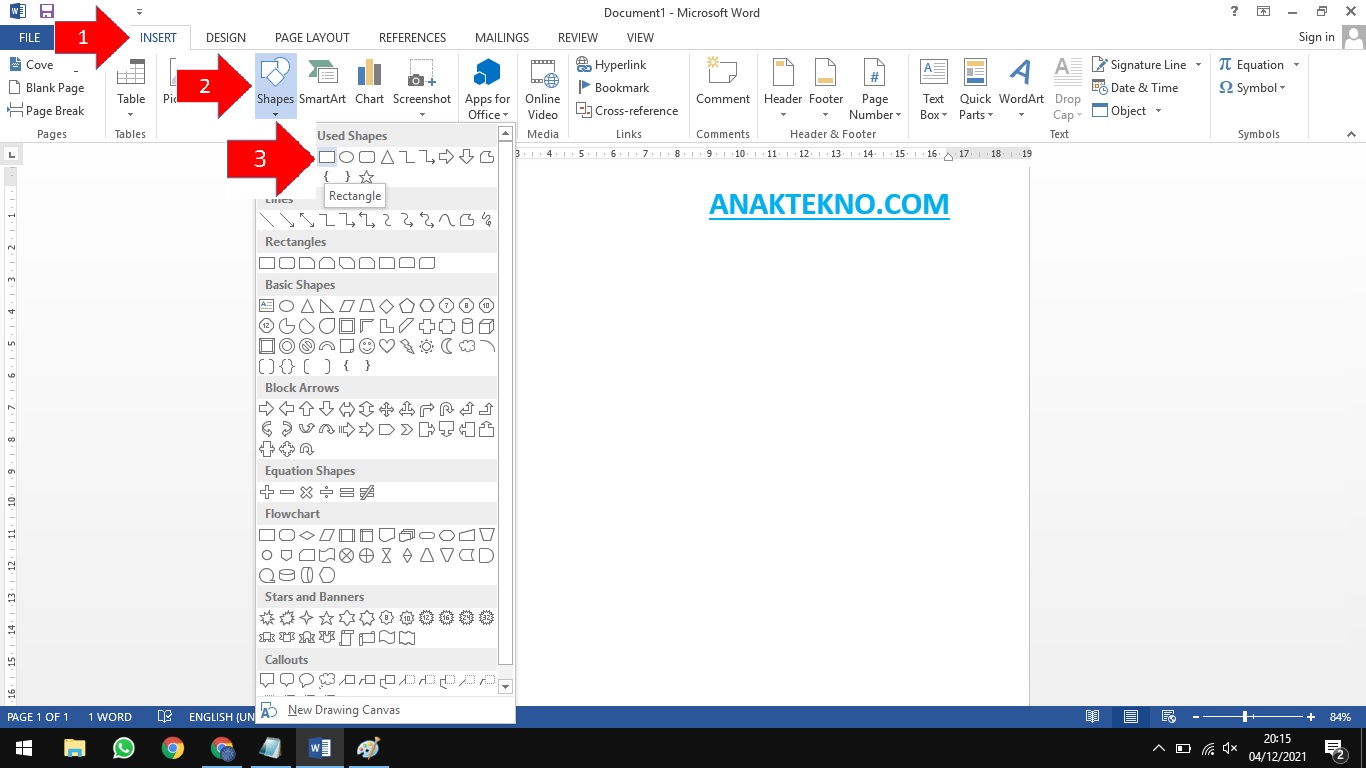Select the cube shape
Screen dimensions: 1366x768
487,326
